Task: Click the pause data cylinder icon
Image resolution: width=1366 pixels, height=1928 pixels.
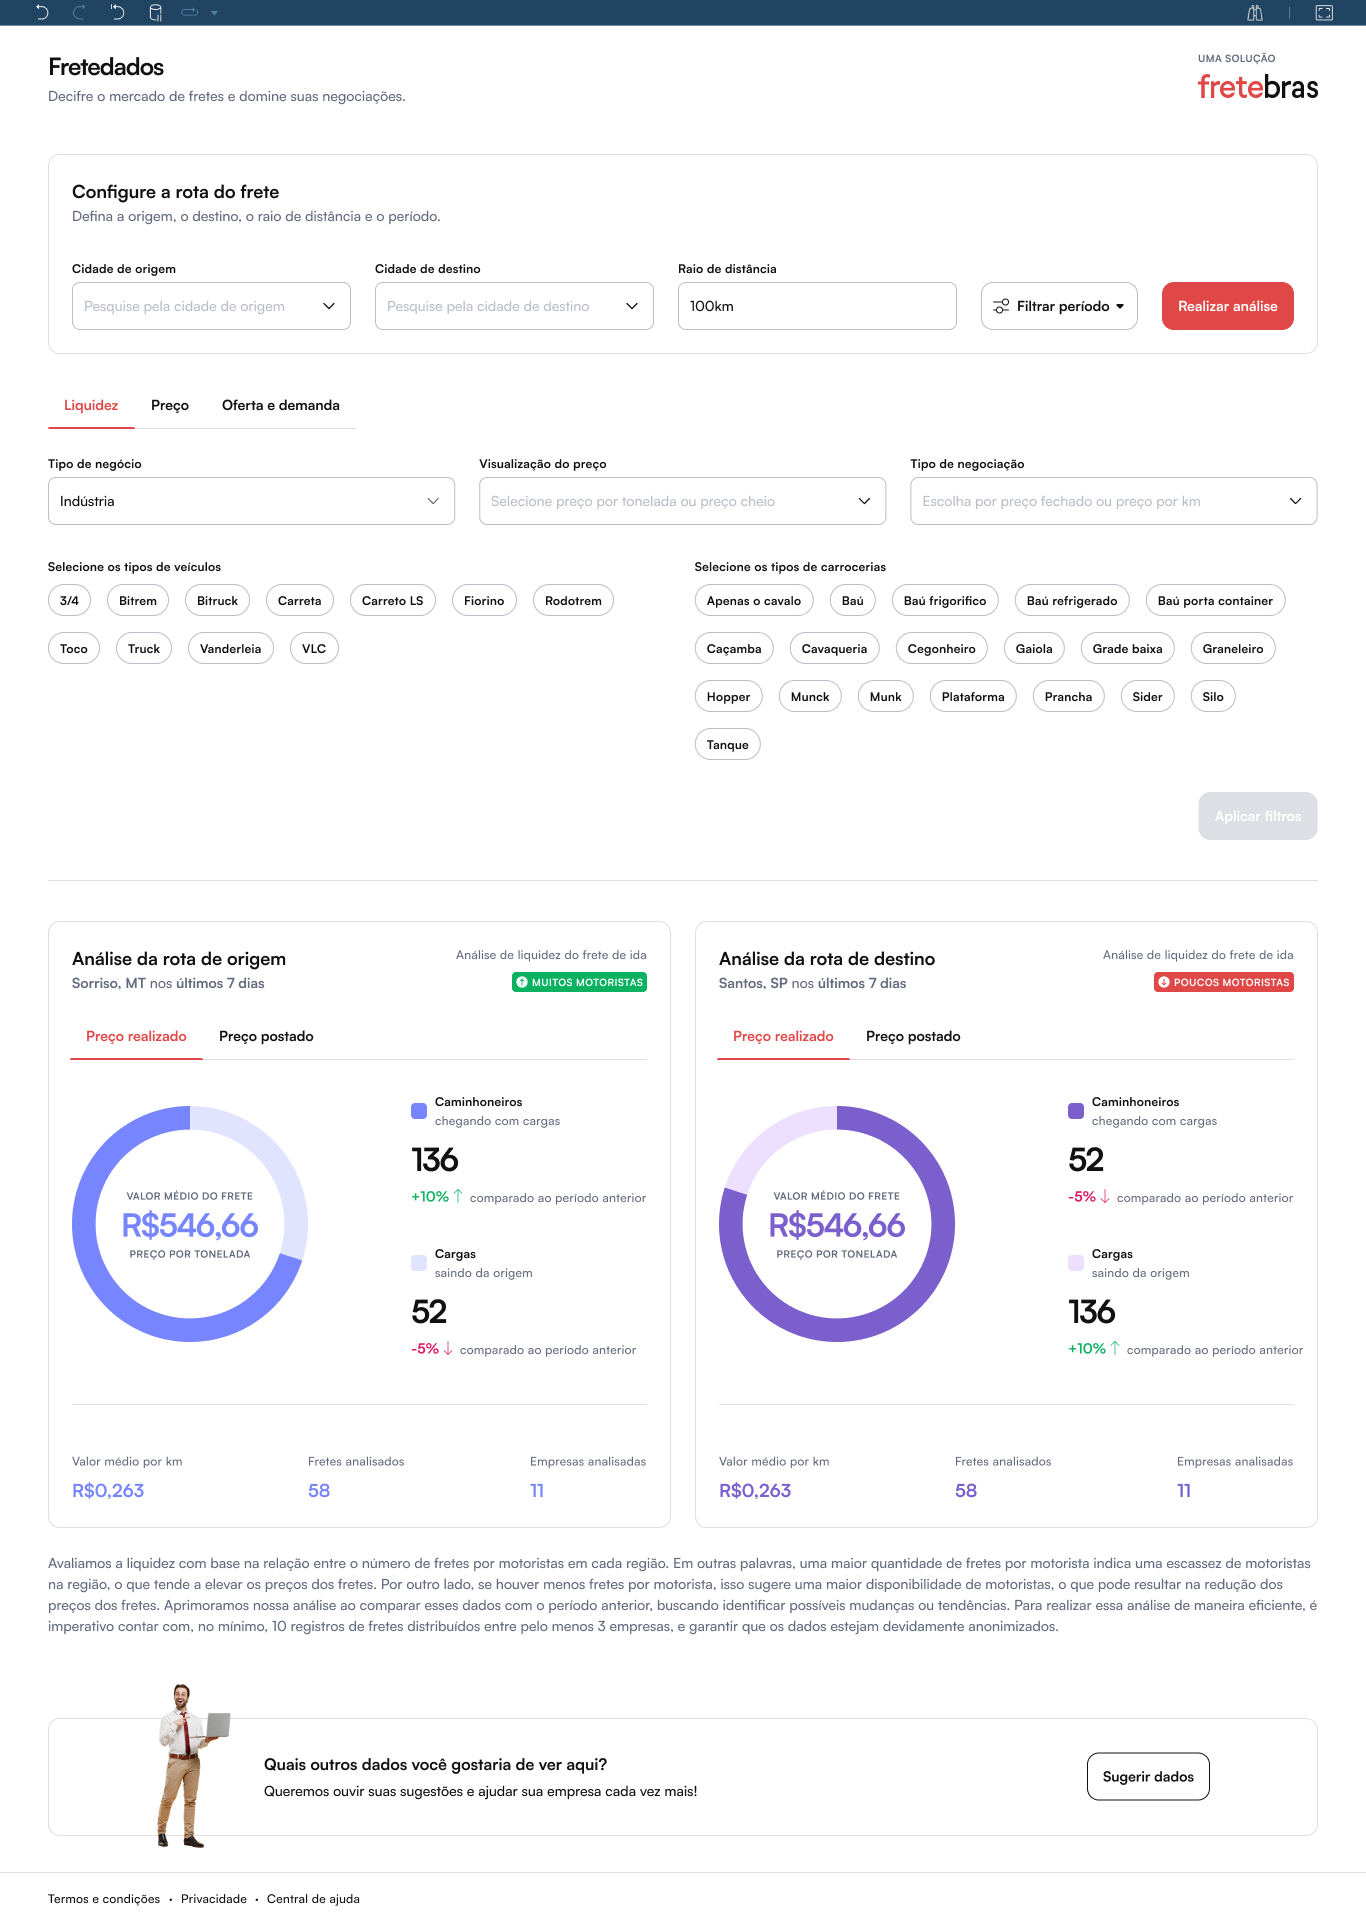Action: pyautogui.click(x=155, y=13)
